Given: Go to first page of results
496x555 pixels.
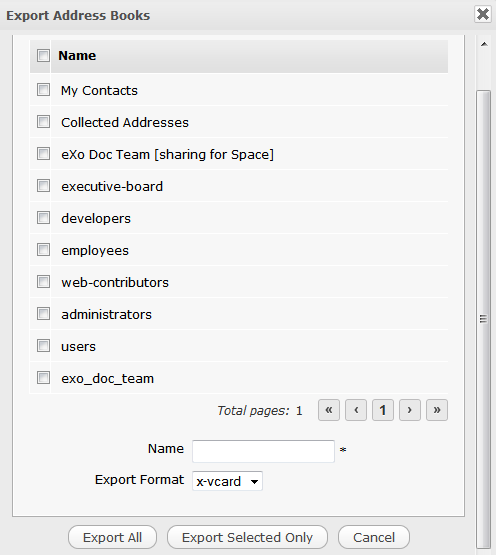Looking at the screenshot, I should coord(329,410).
